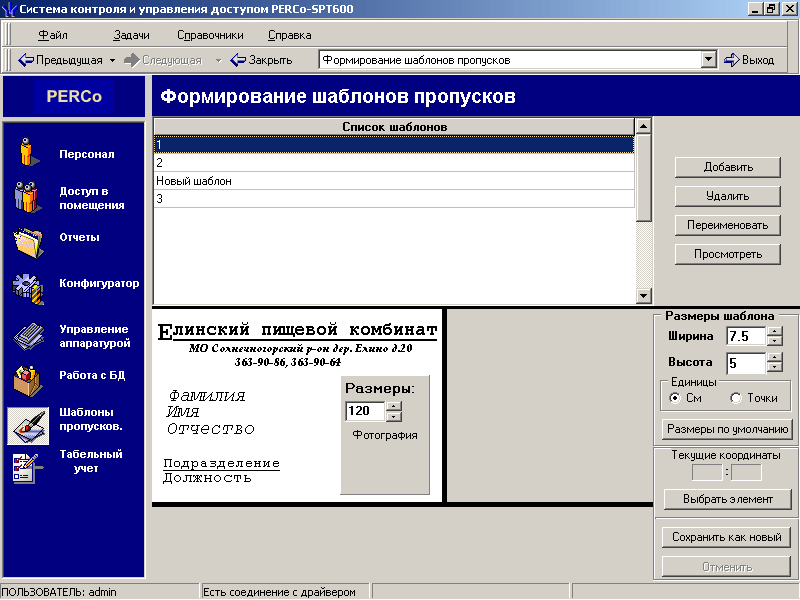Open the Конфигуратор gear icon
The height and width of the screenshot is (600, 800).
tap(28, 289)
